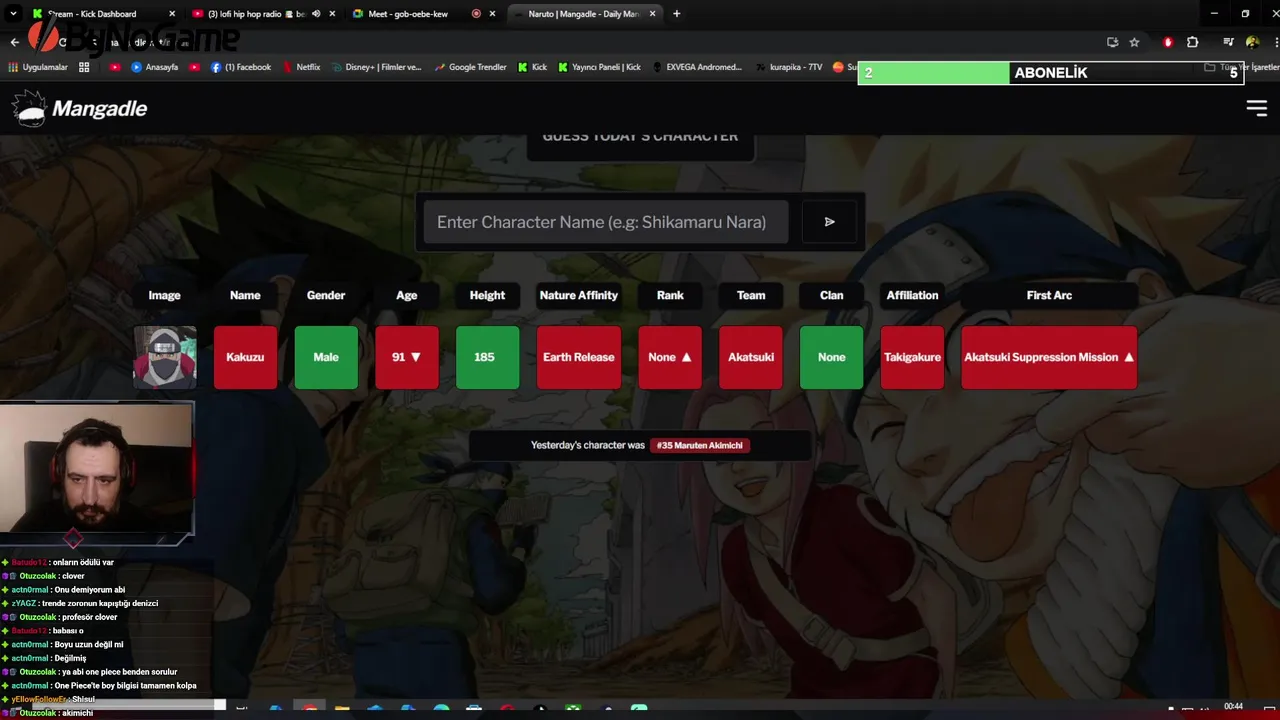Open the Disney+ | Filmler bookmark

378,67
